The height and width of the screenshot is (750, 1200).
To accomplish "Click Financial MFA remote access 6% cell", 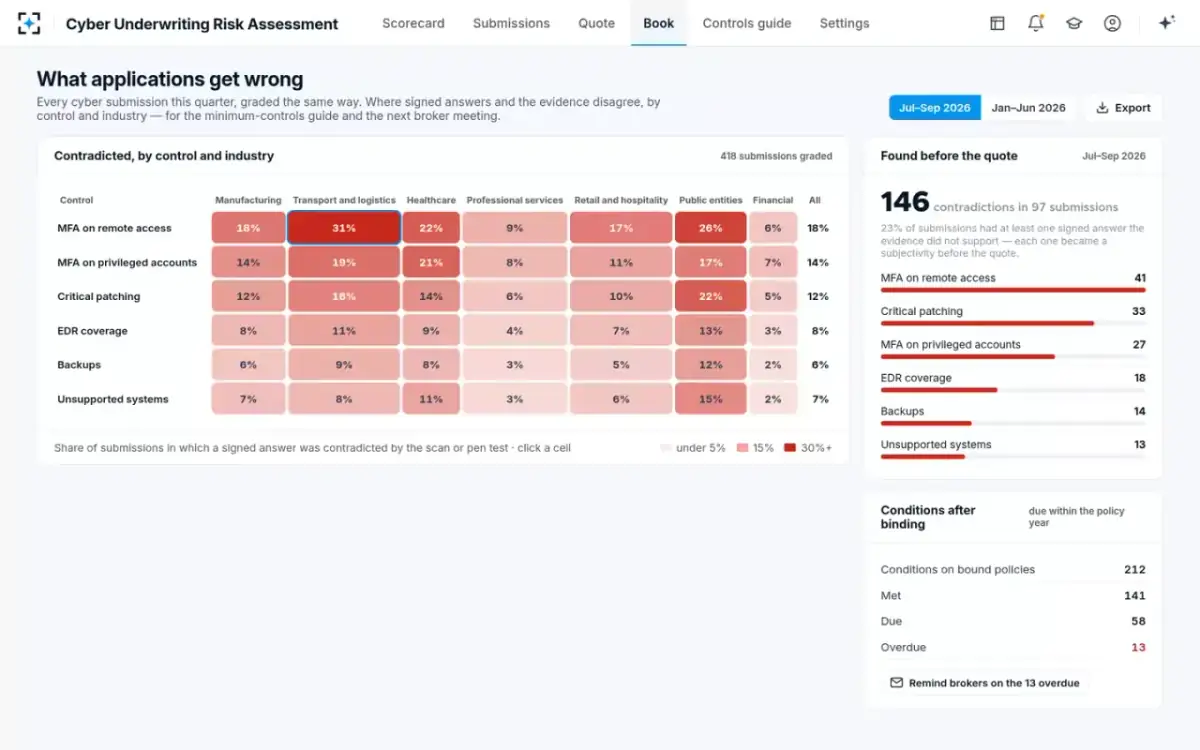I will tap(773, 228).
